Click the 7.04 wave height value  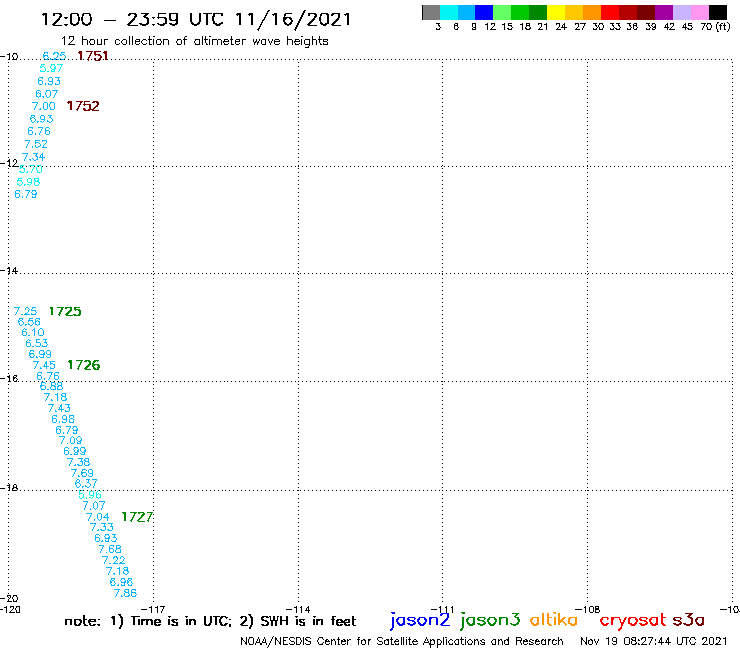(x=98, y=517)
